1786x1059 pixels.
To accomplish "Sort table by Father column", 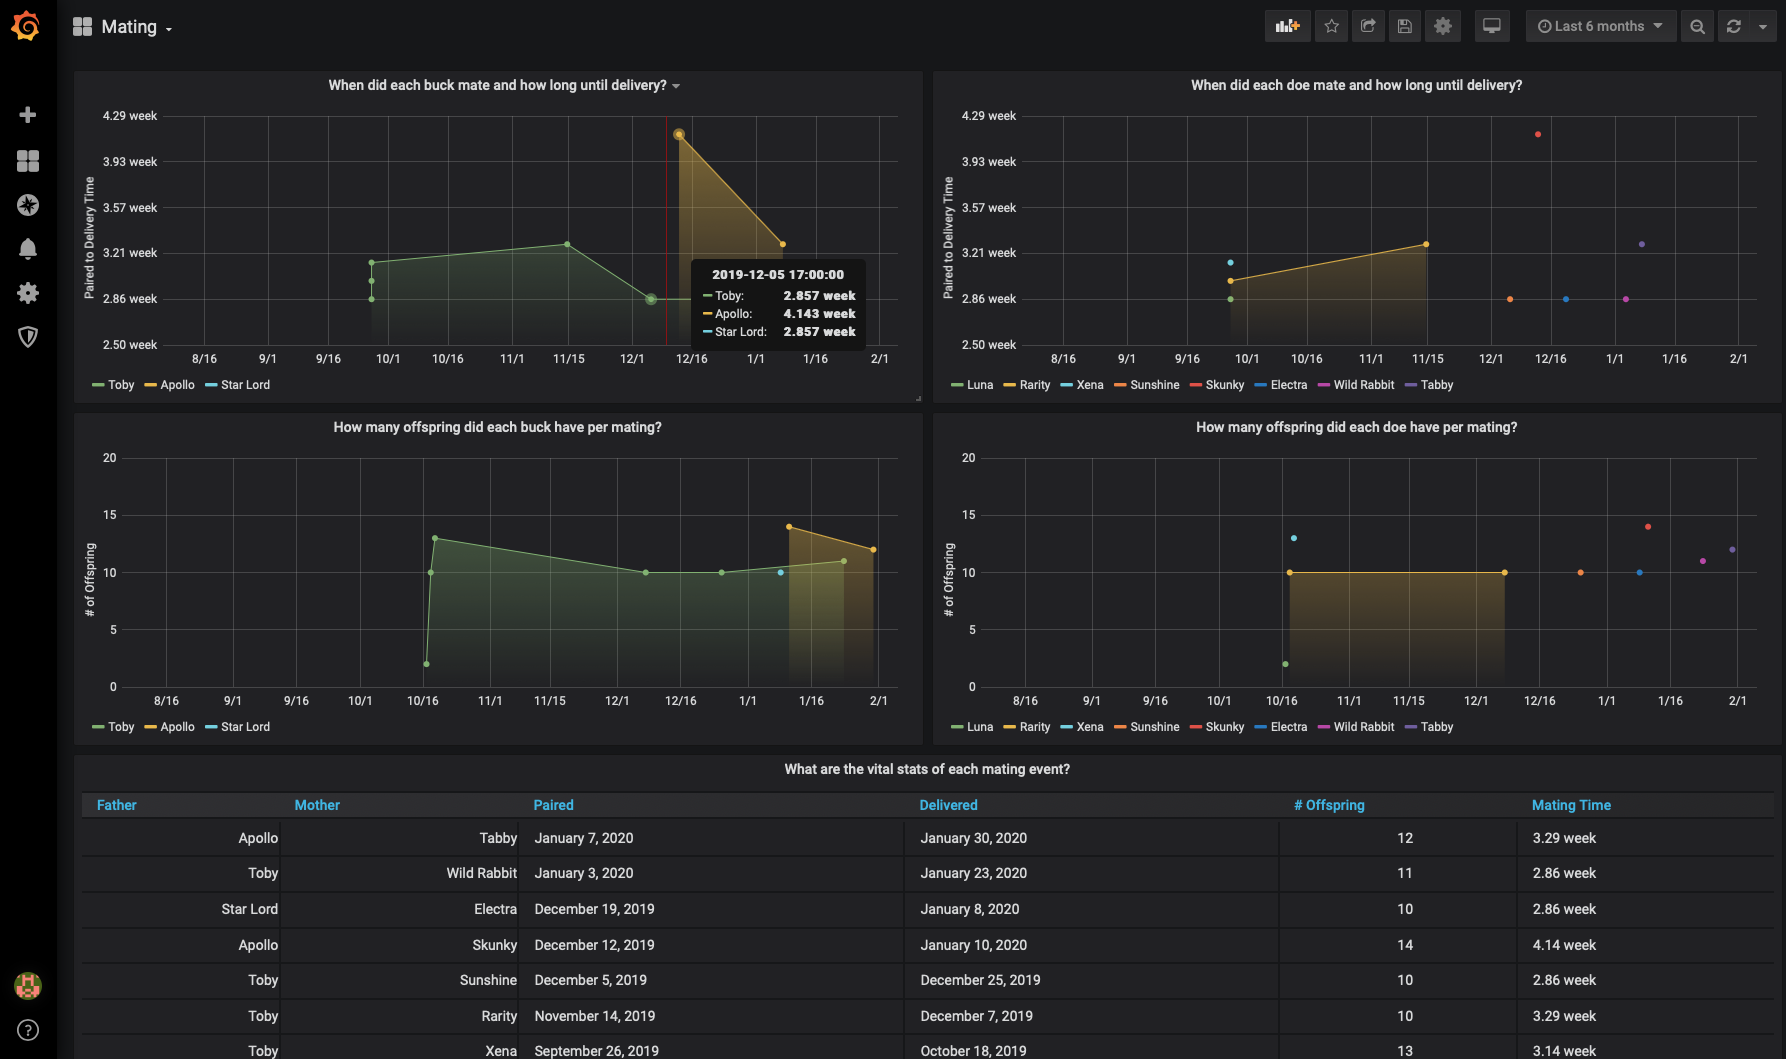I will [117, 805].
